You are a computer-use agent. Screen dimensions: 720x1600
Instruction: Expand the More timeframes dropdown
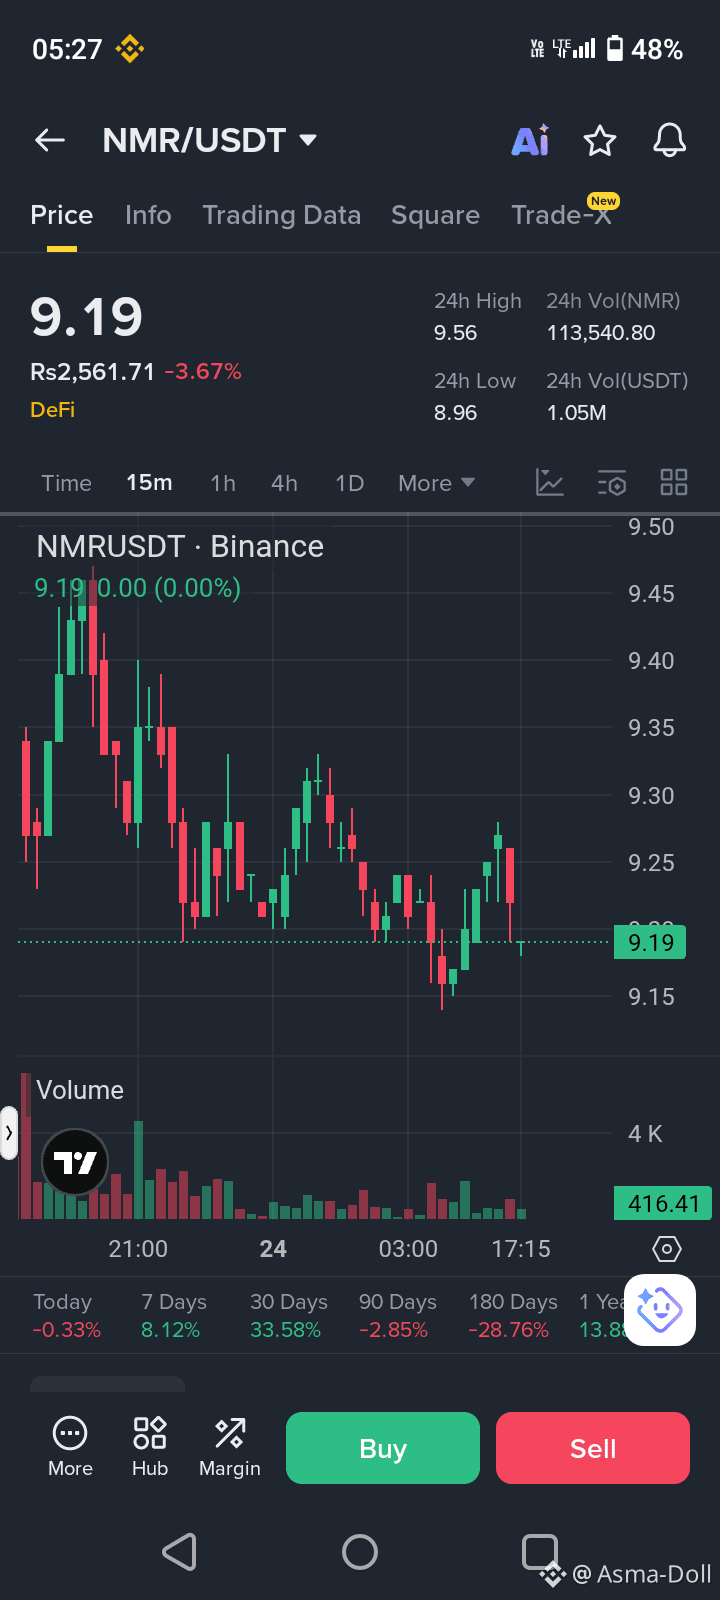pyautogui.click(x=436, y=483)
